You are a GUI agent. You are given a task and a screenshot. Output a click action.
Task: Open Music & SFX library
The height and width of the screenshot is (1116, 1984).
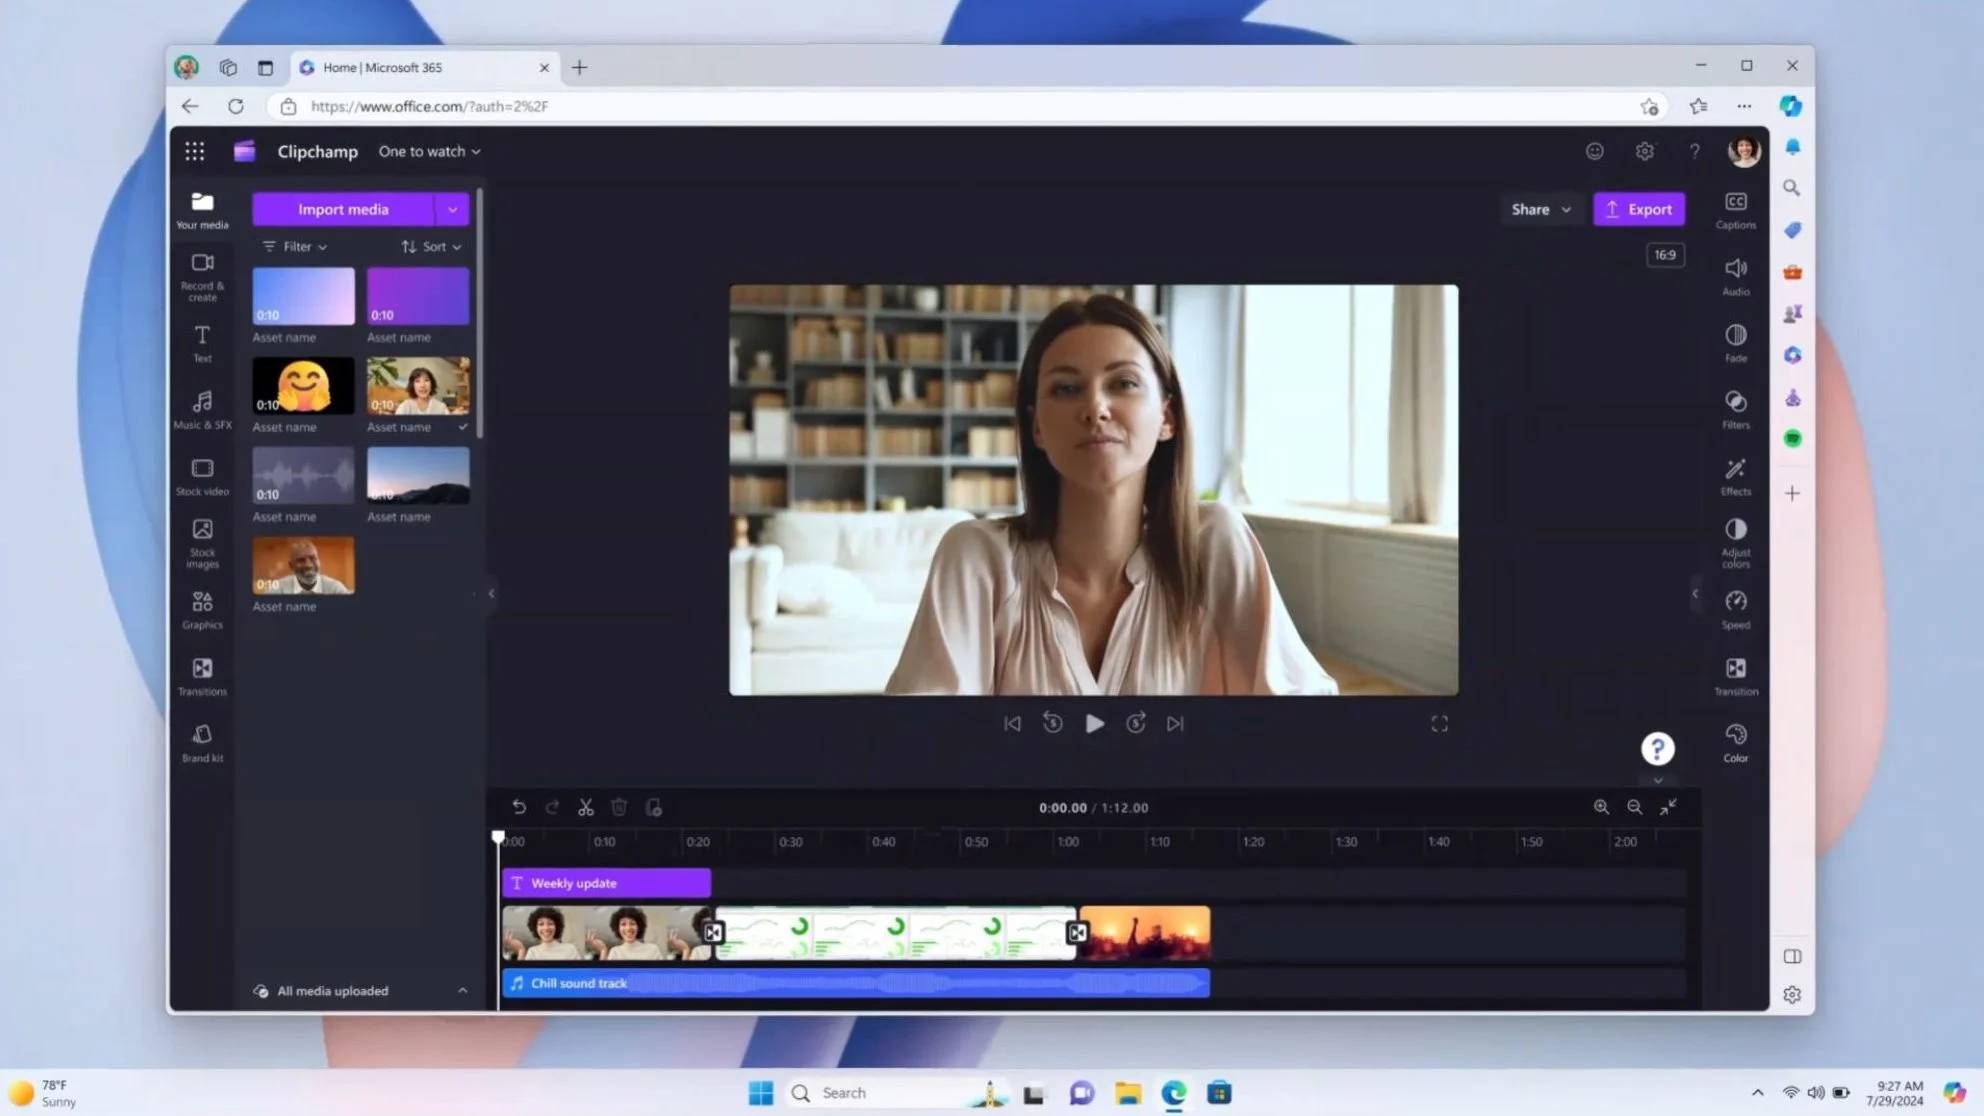point(202,409)
